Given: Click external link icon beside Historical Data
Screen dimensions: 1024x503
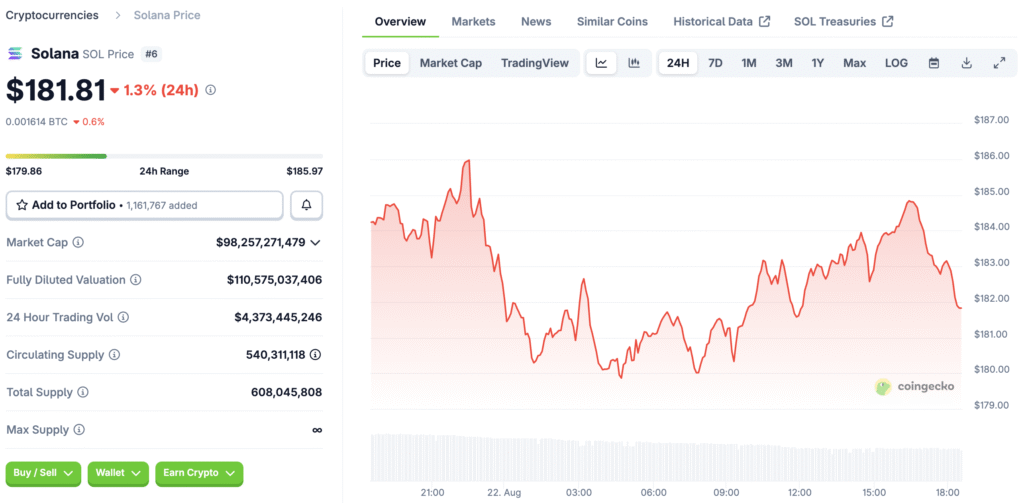Looking at the screenshot, I should (x=765, y=21).
